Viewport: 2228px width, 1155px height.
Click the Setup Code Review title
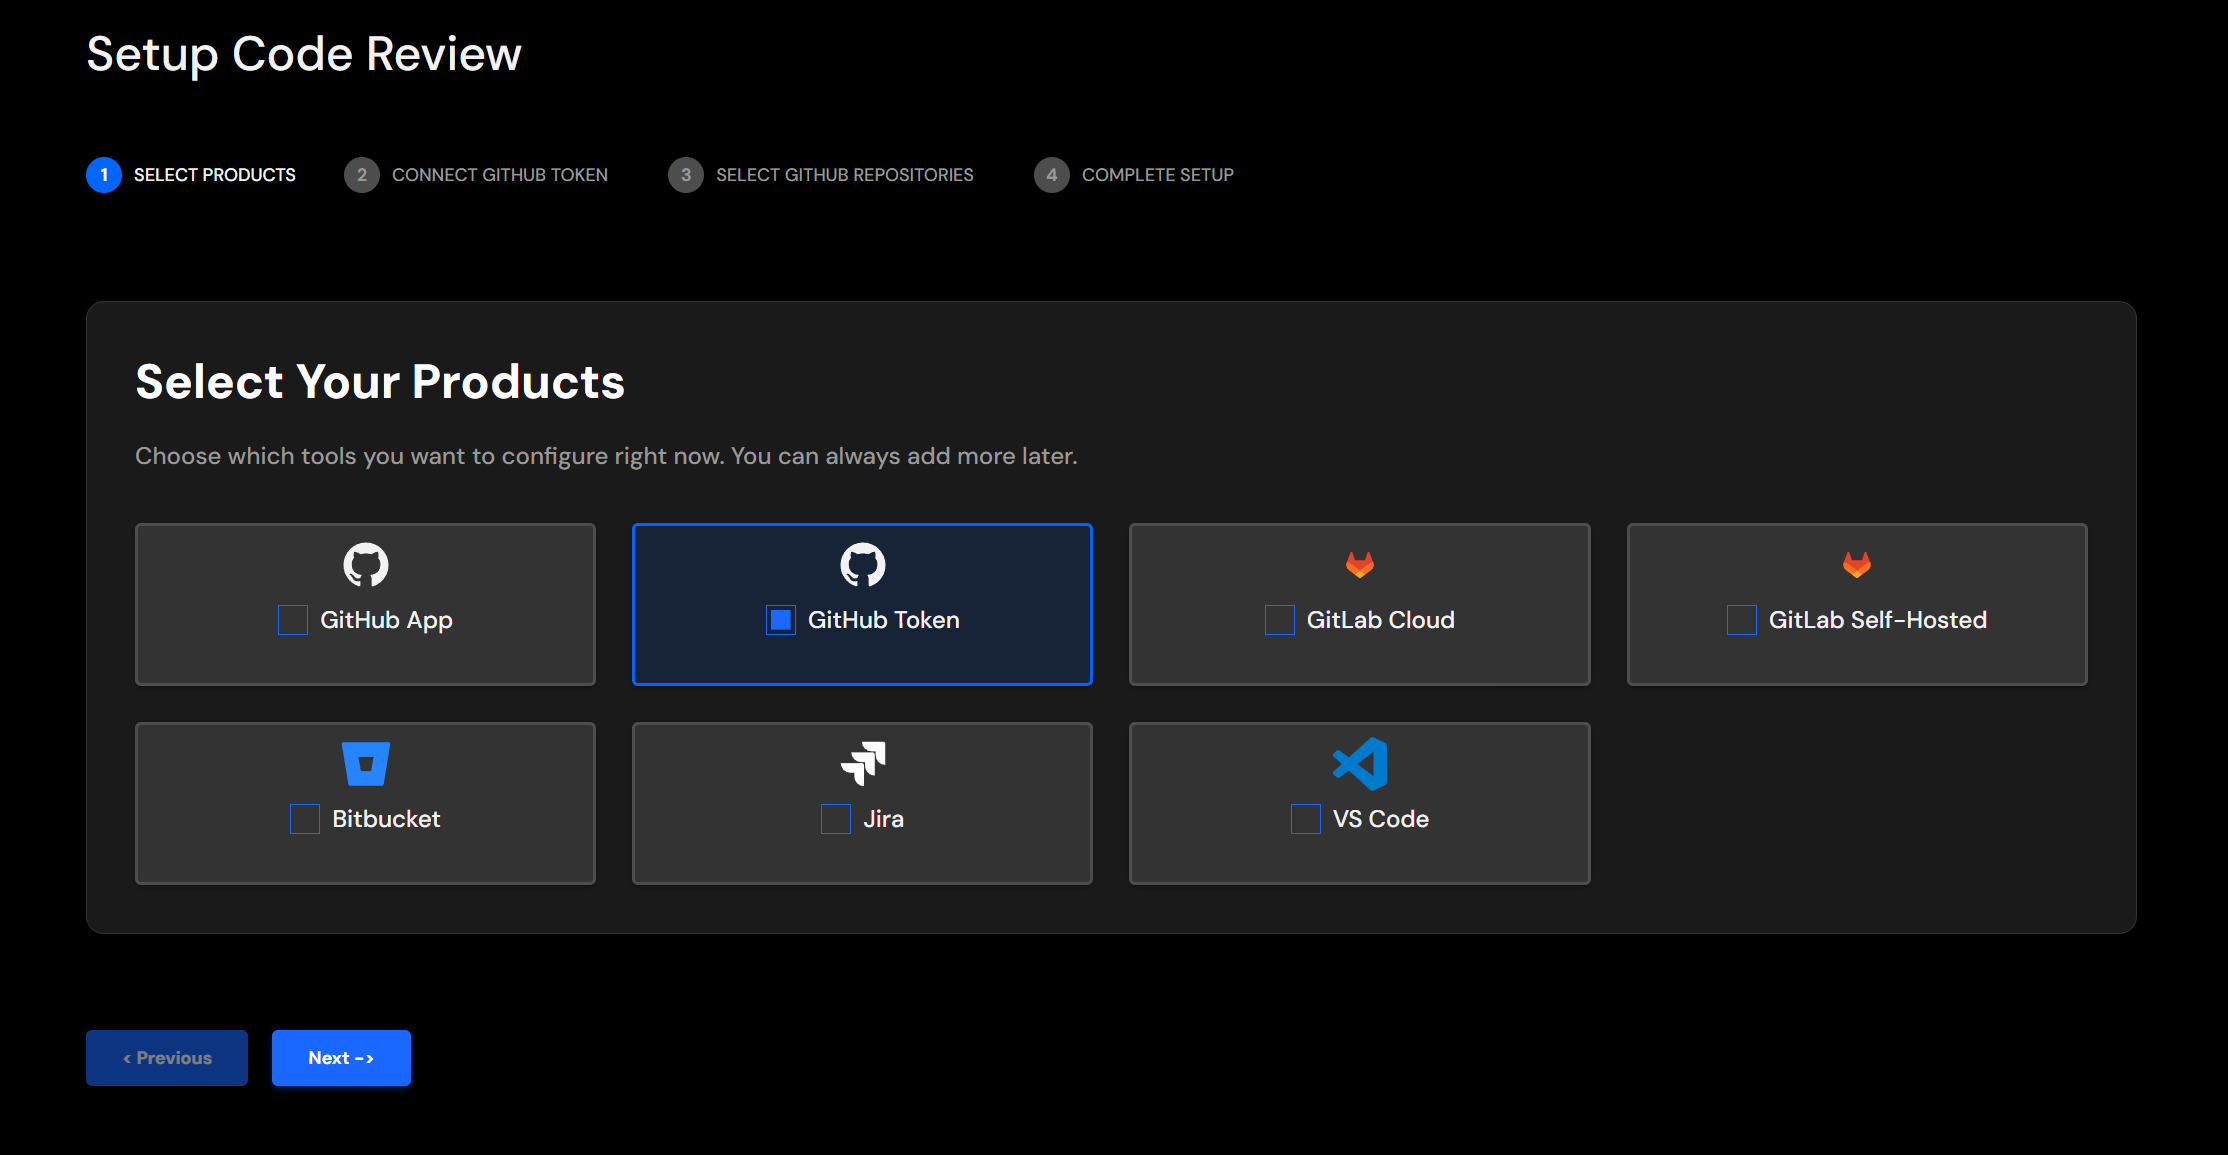304,54
